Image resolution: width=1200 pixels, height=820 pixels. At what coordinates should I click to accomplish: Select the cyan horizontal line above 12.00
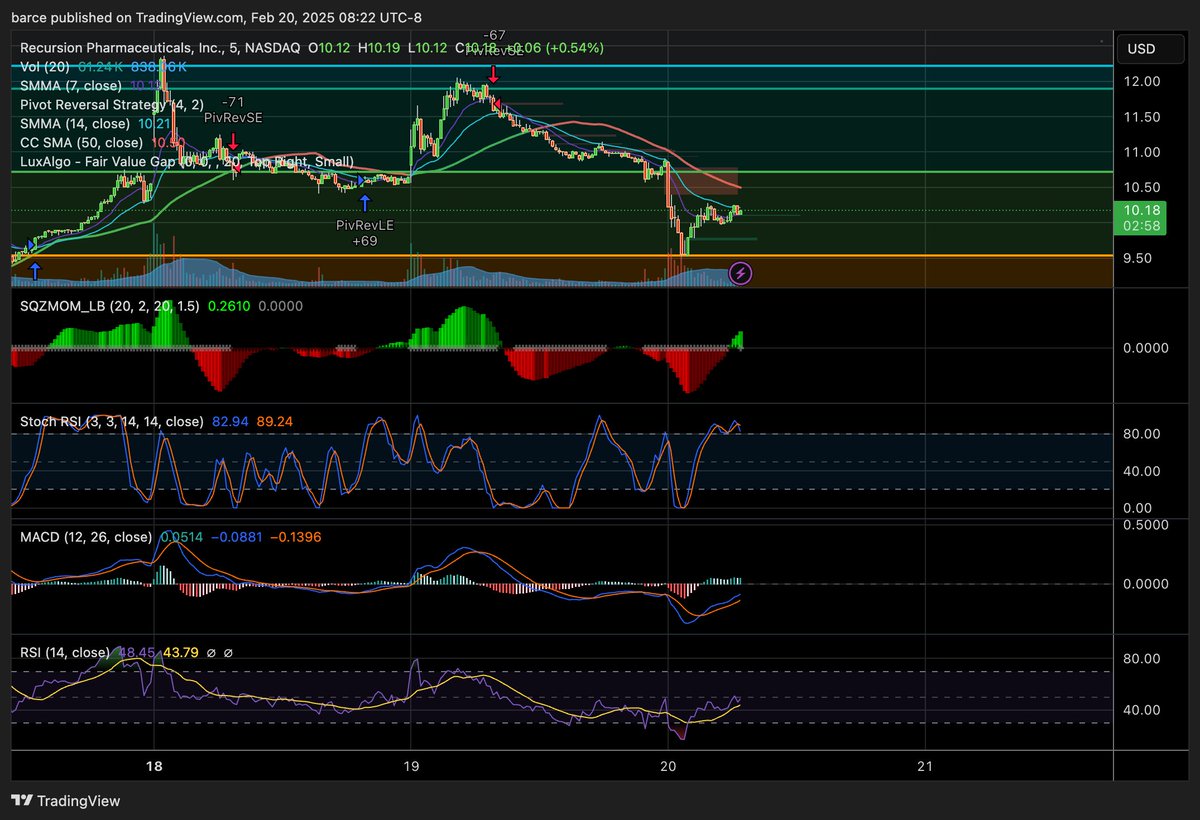[x=563, y=66]
